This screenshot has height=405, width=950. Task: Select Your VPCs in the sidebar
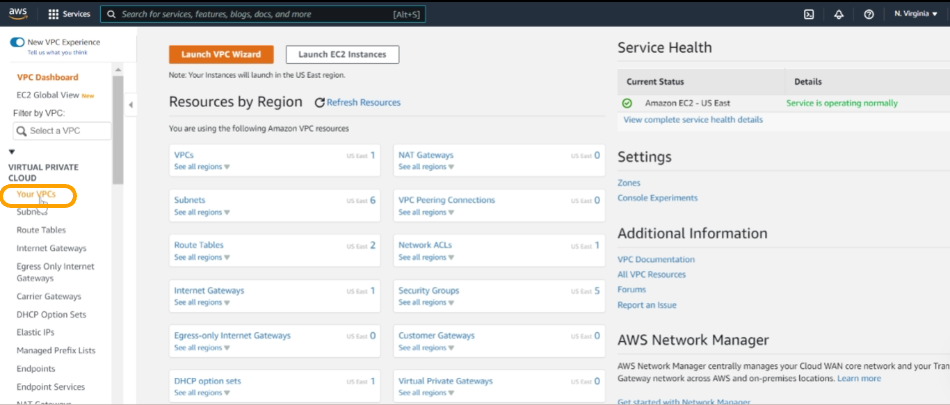(36, 195)
